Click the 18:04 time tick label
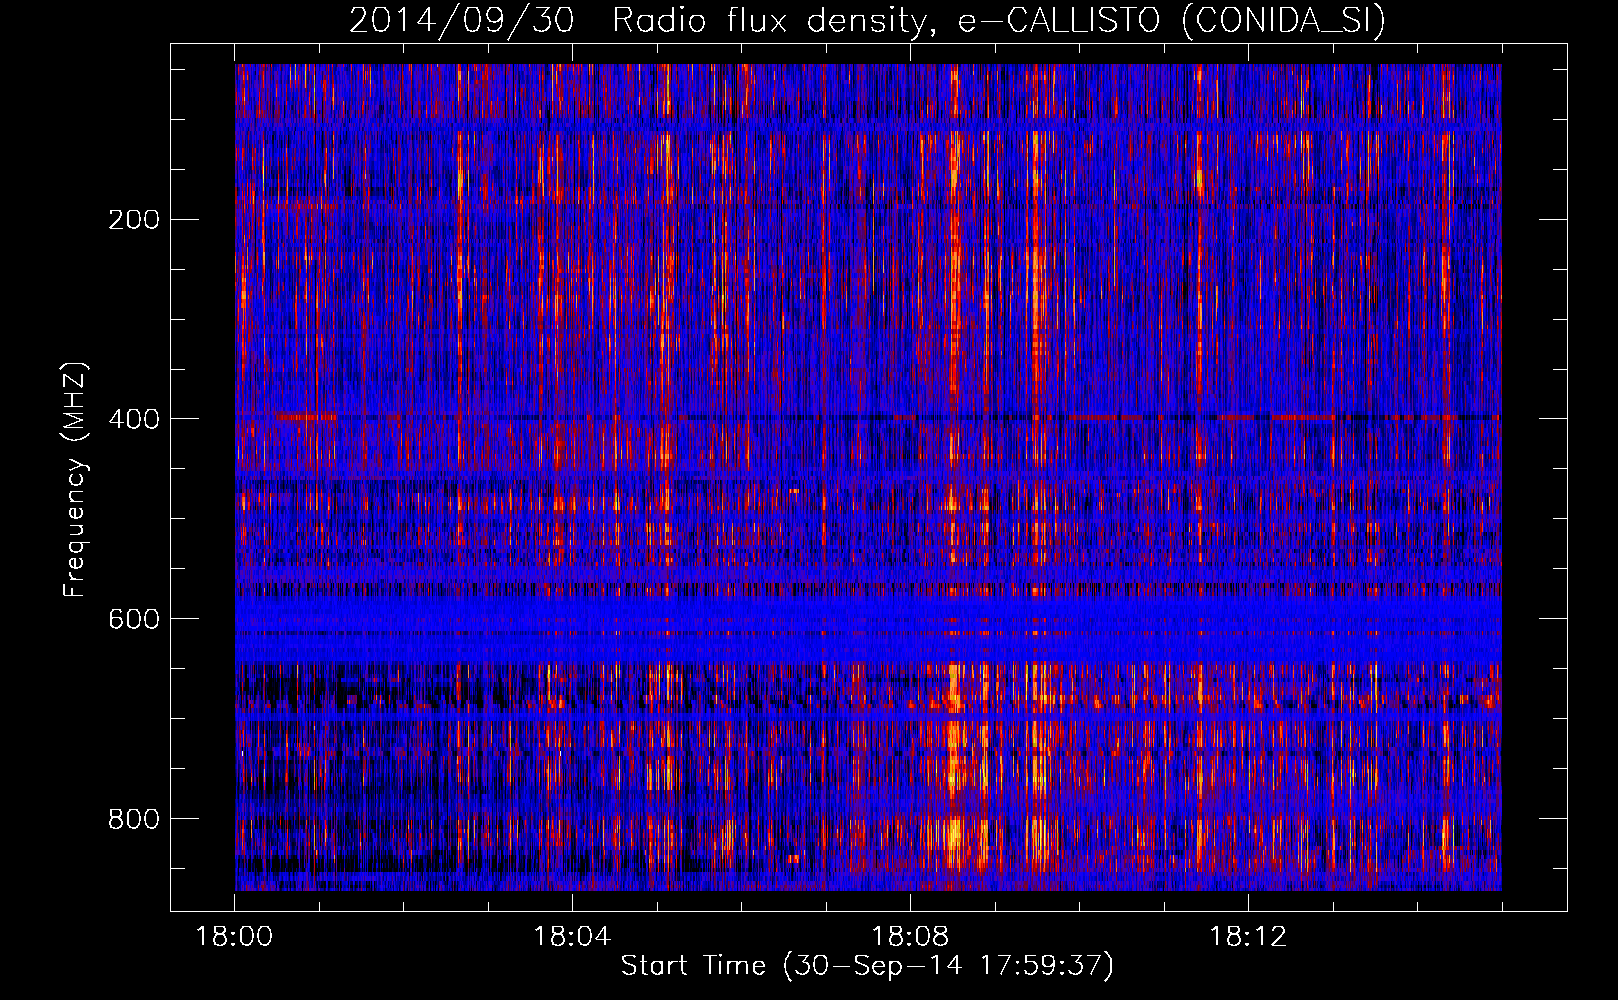This screenshot has width=1618, height=1000. [572, 937]
